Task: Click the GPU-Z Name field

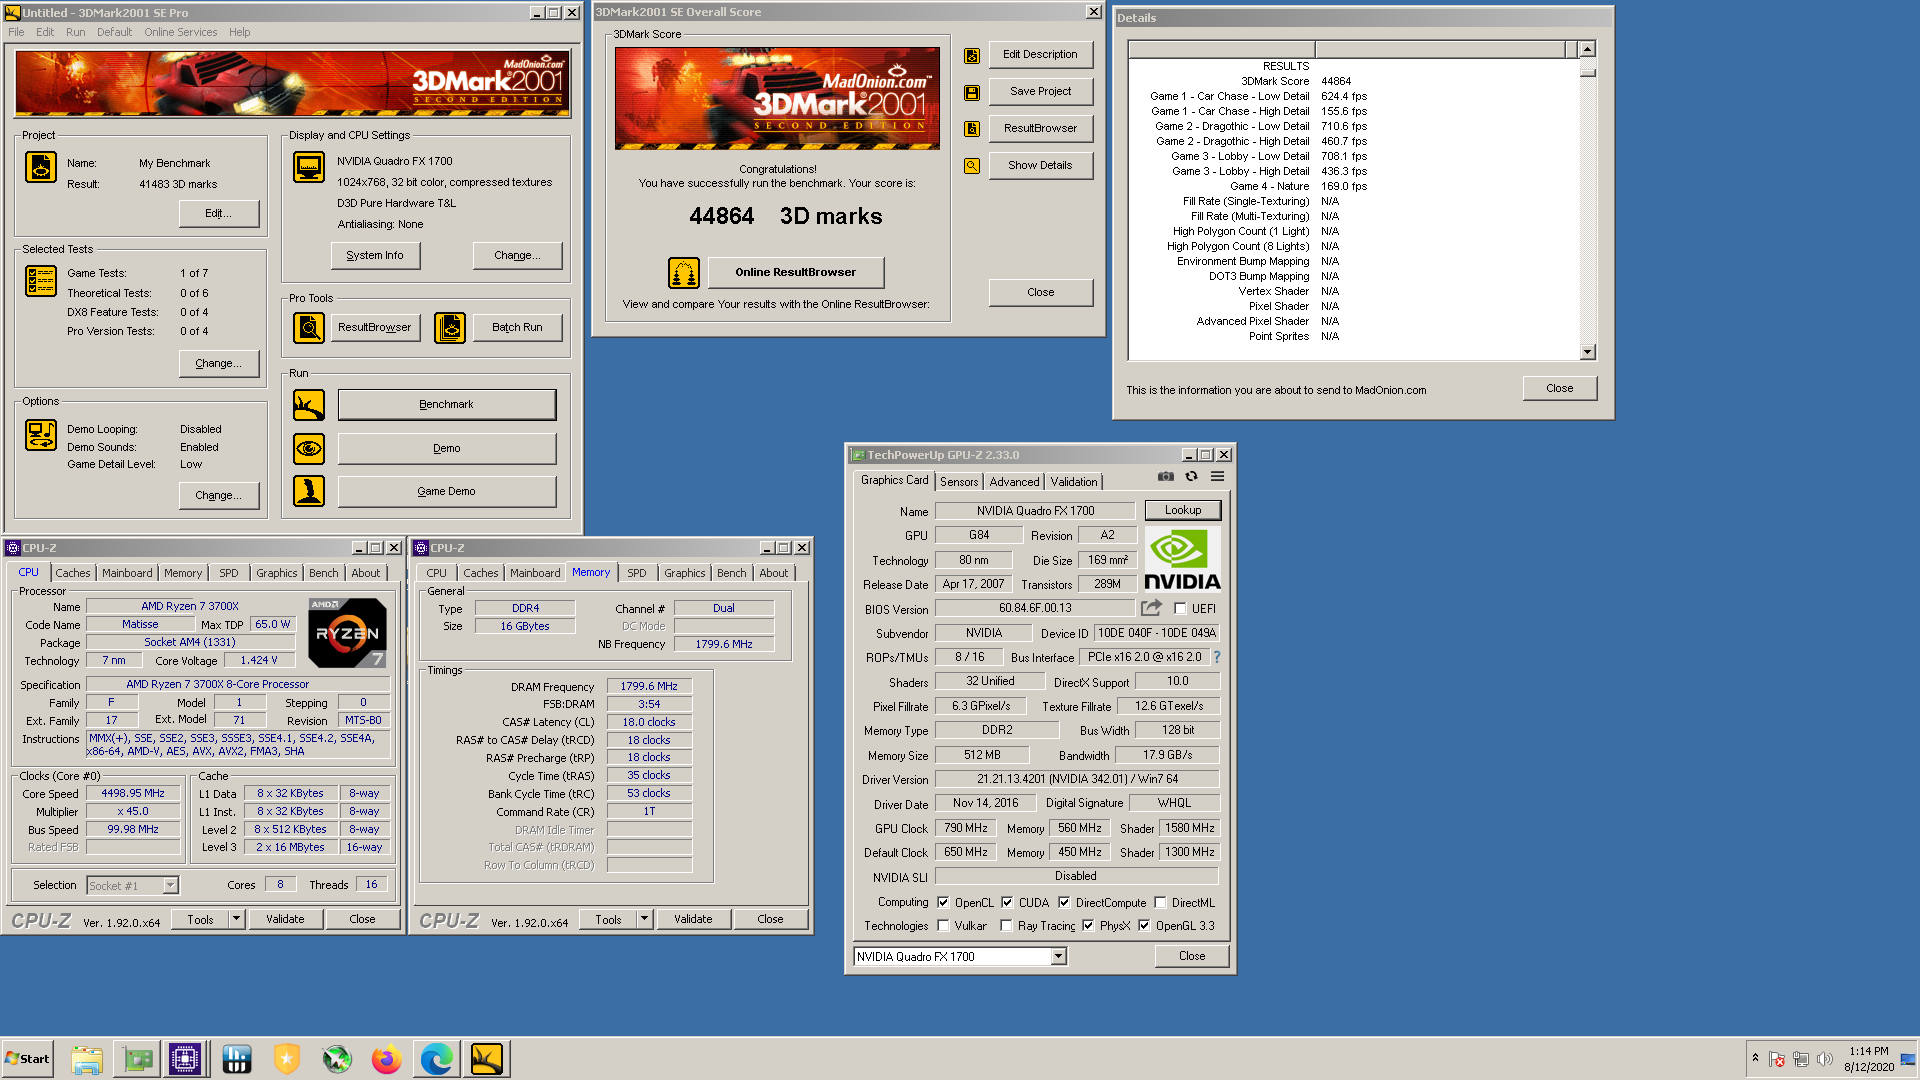Action: tap(1035, 511)
